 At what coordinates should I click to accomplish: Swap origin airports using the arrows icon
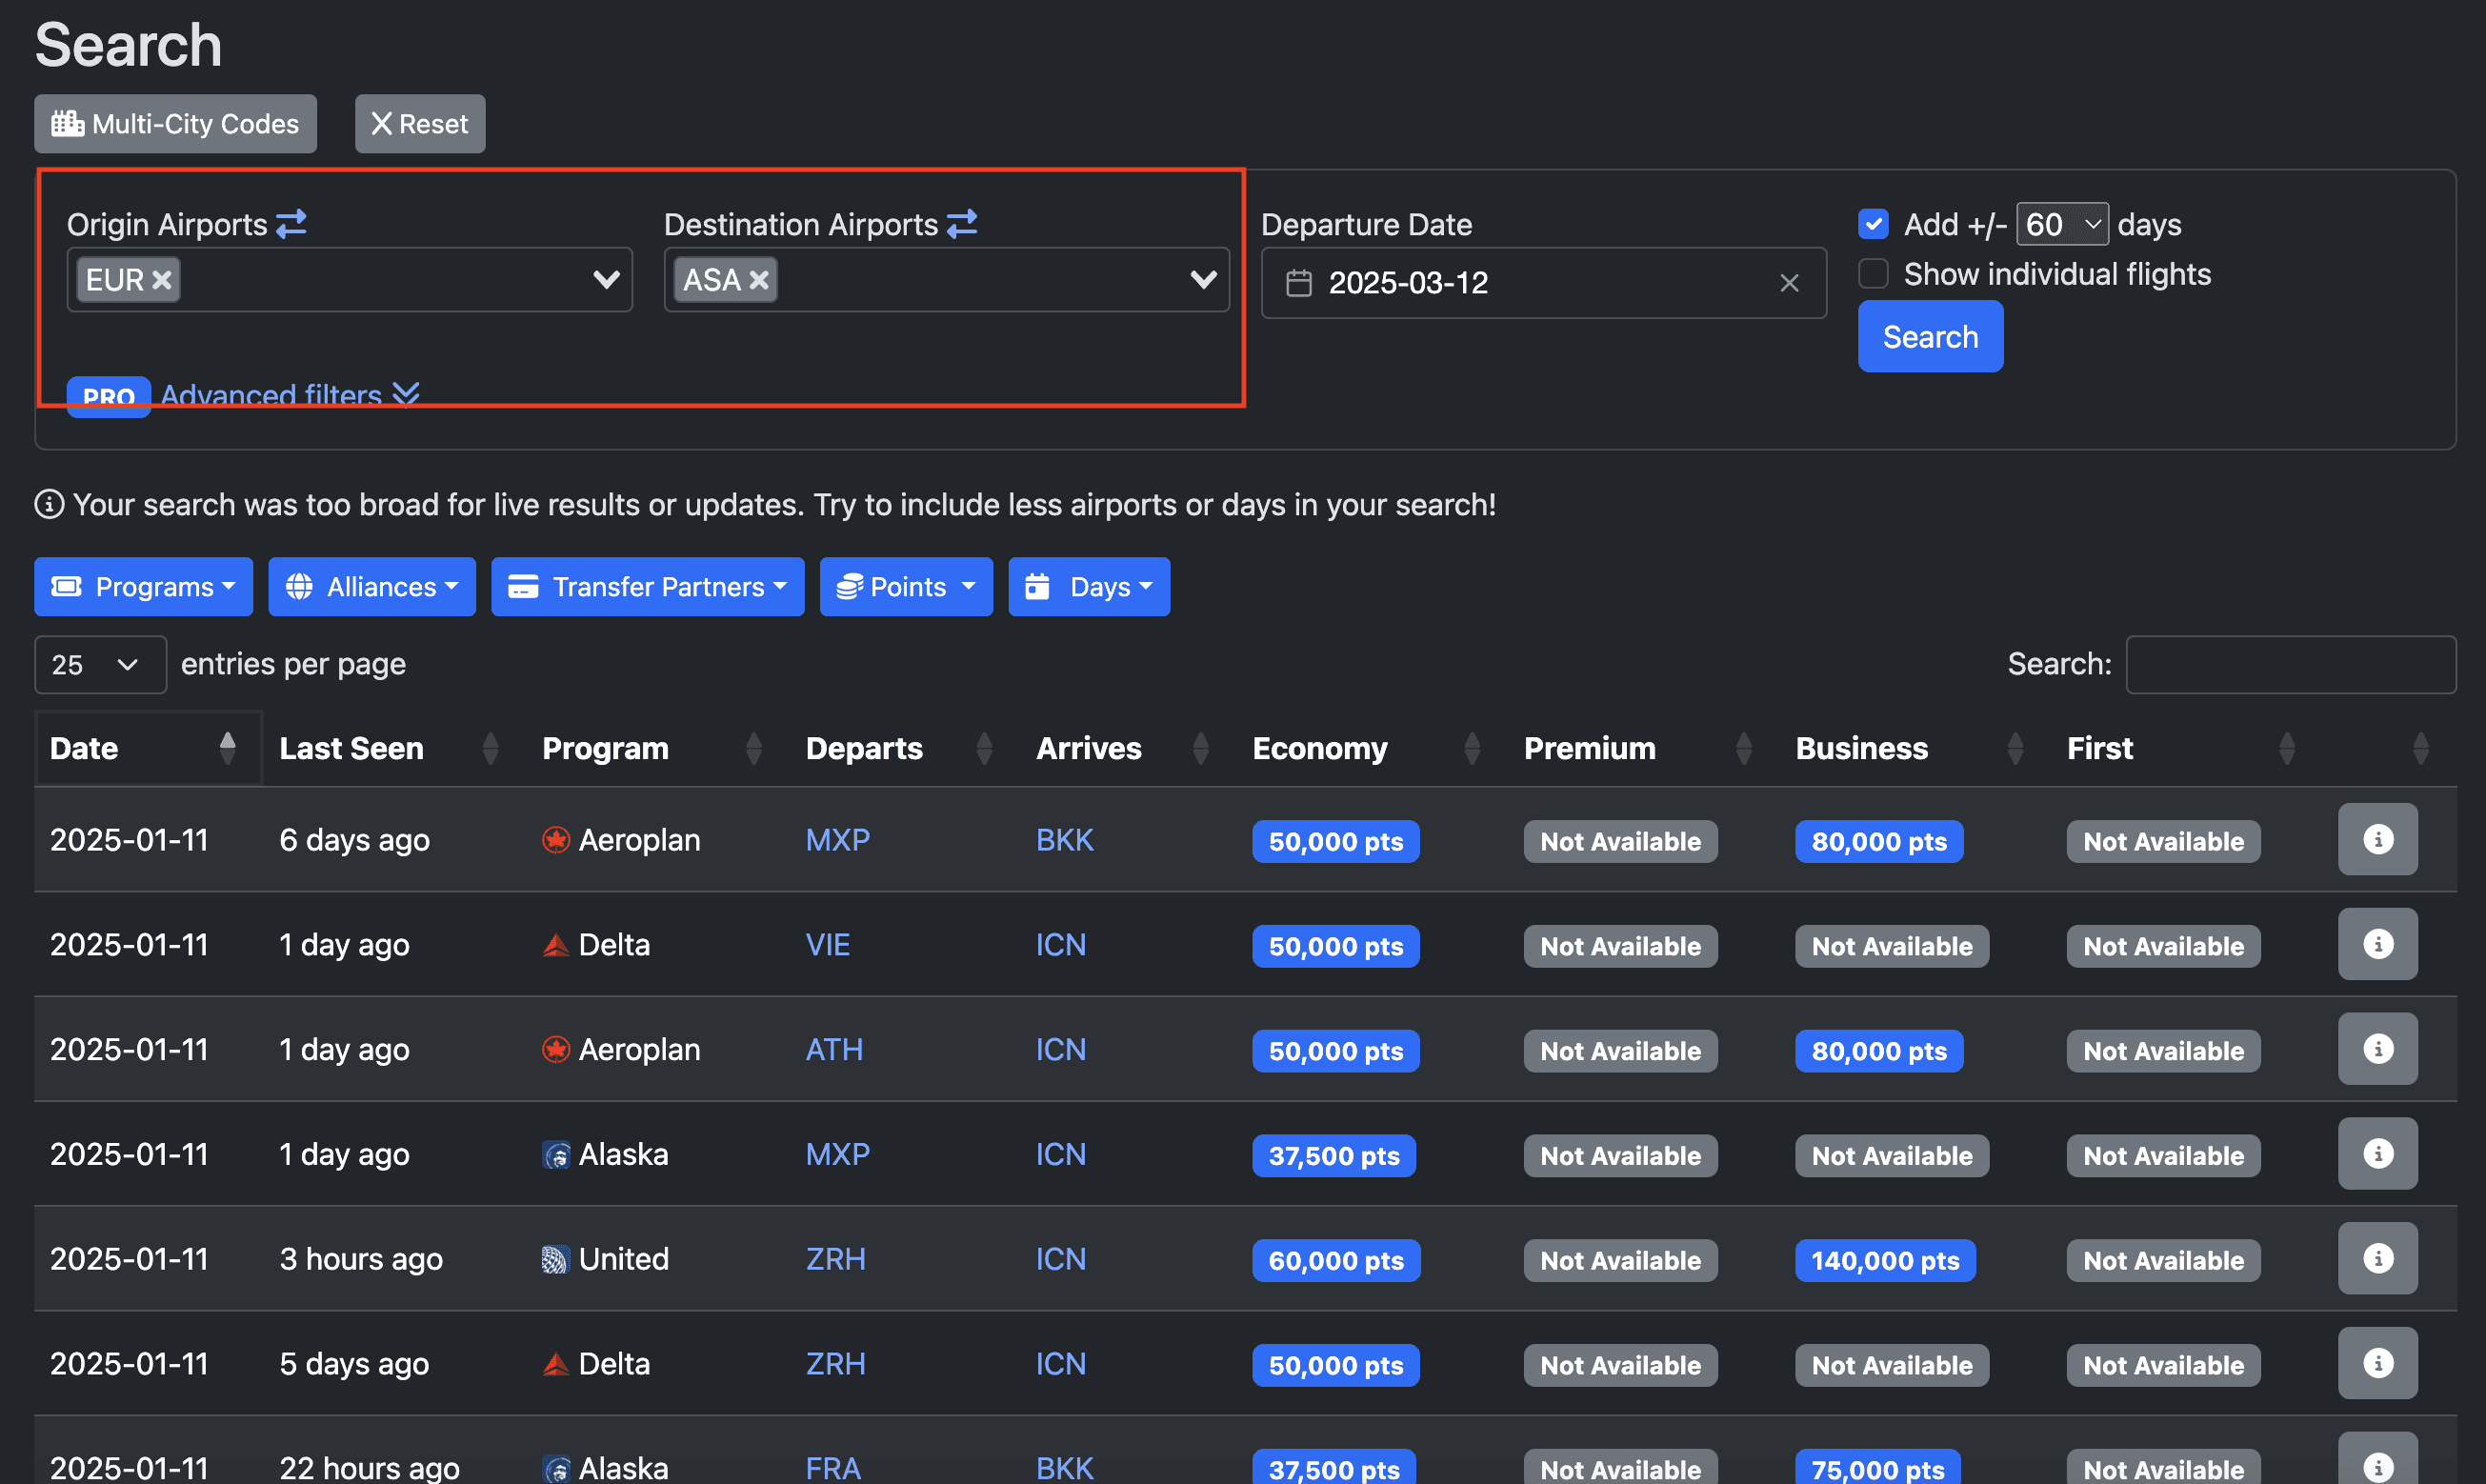291,224
